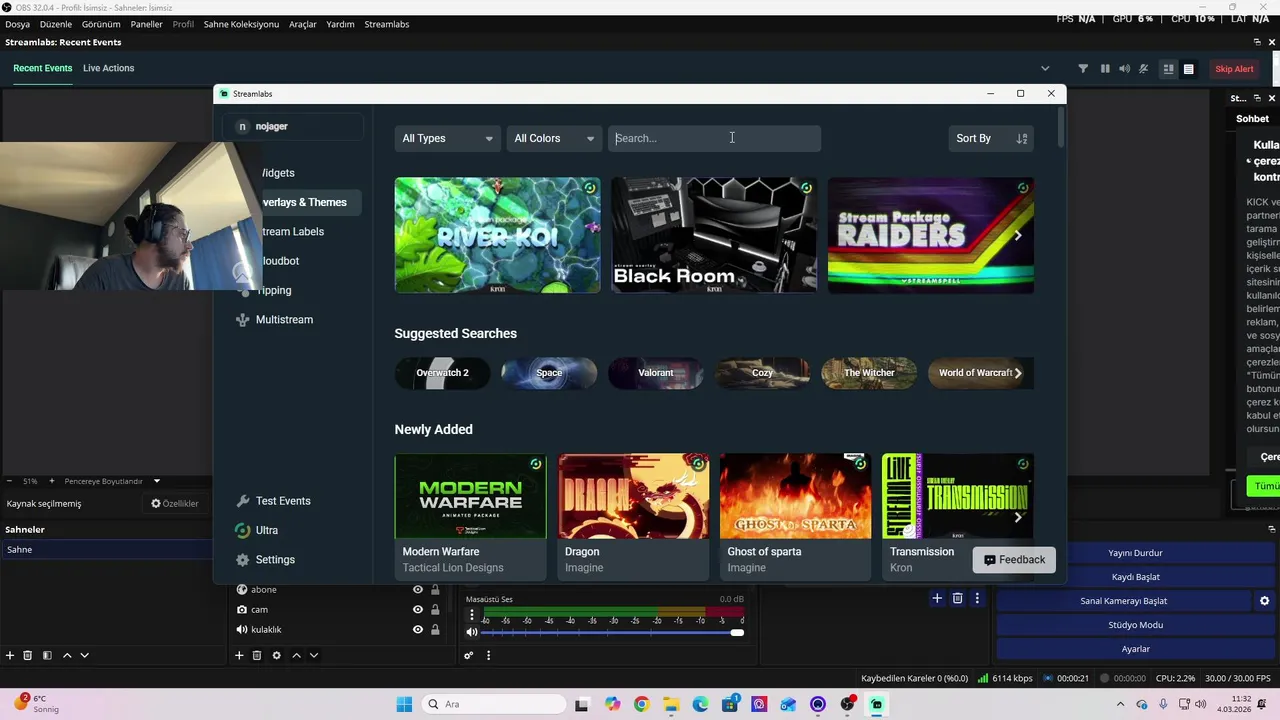Open File Explorer from the taskbar

[x=671, y=704]
